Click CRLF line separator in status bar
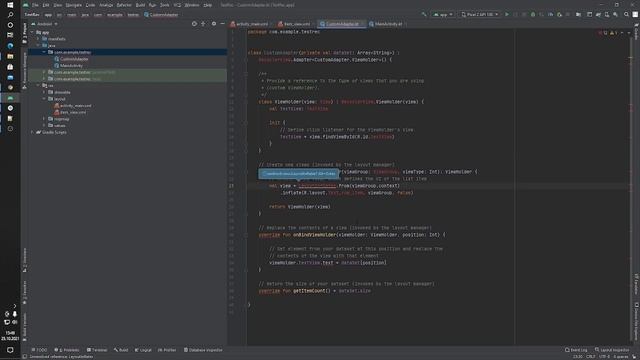The width and height of the screenshot is (640, 360). pyautogui.click(x=590, y=357)
